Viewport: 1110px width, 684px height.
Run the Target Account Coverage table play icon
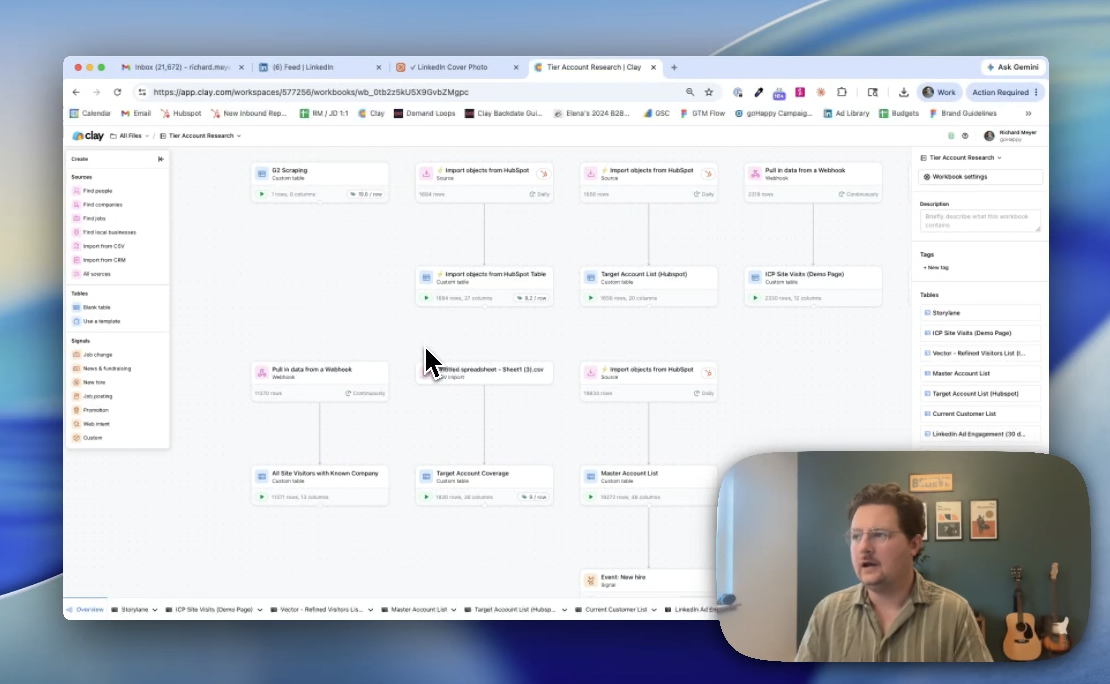coord(426,497)
